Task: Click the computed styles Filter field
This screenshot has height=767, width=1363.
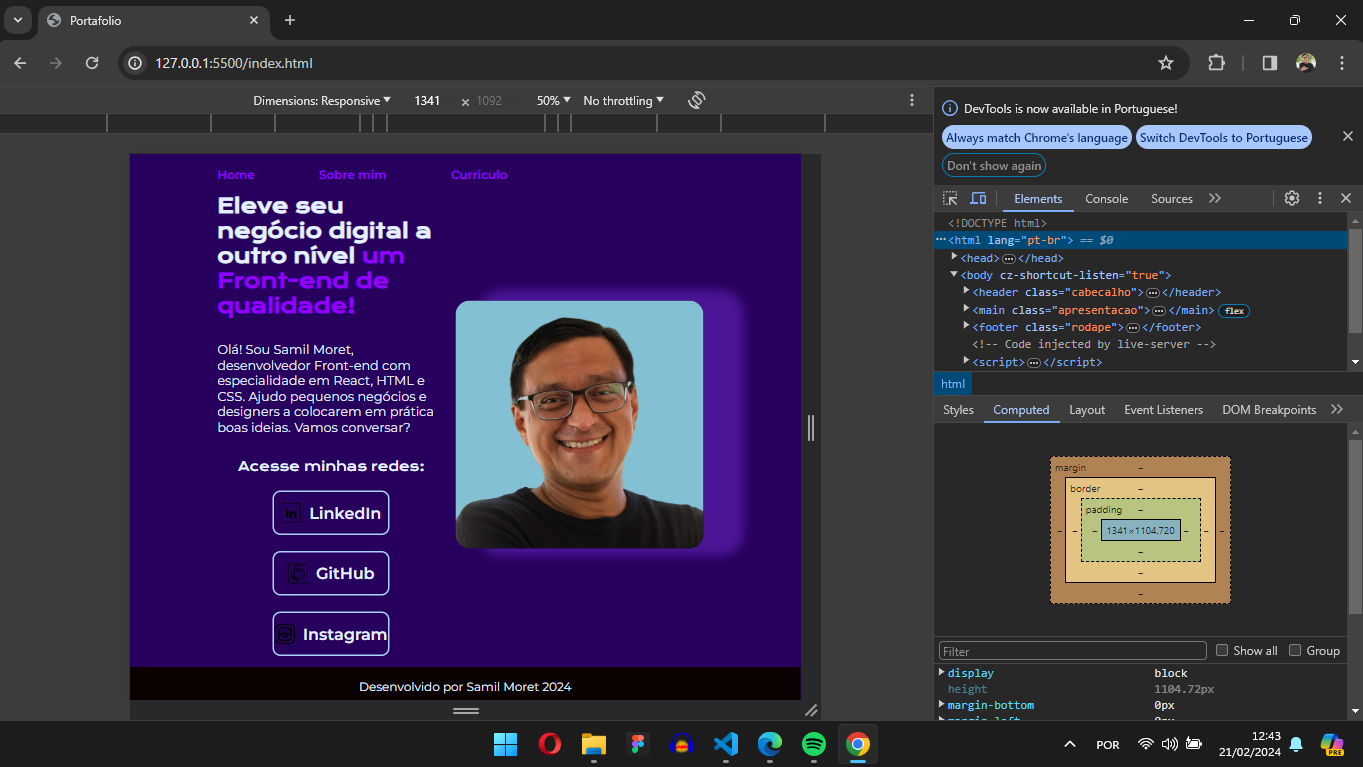Action: click(1073, 651)
